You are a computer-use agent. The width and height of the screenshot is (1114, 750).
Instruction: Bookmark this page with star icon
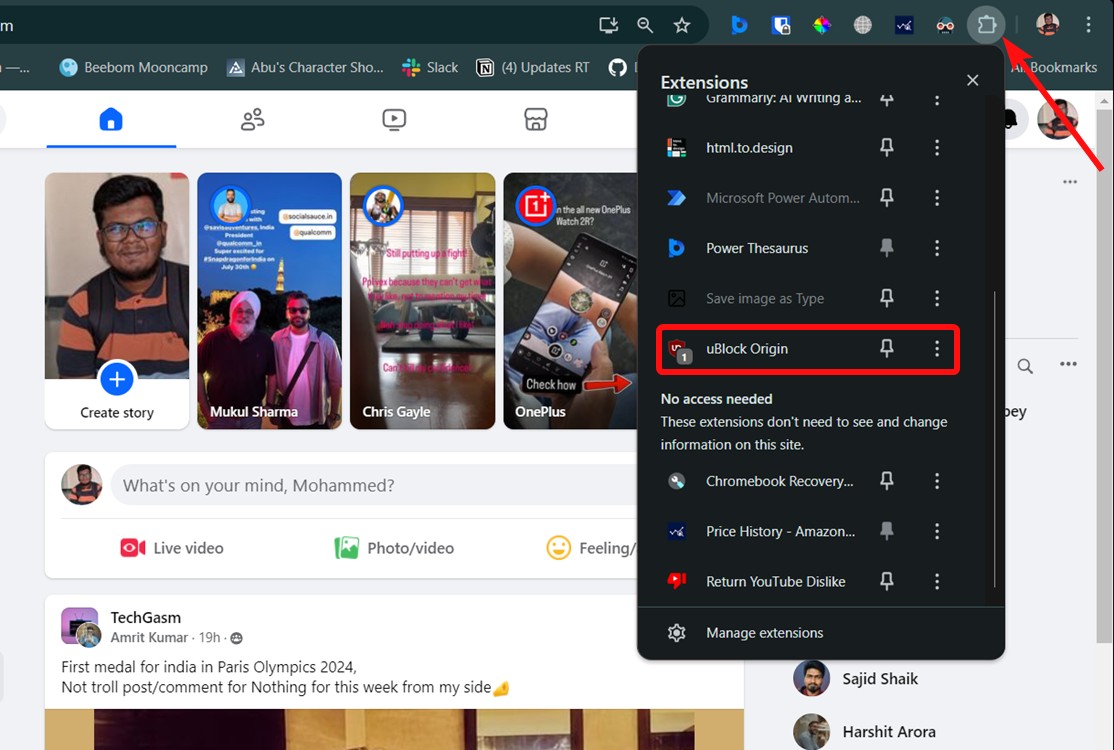pos(682,25)
